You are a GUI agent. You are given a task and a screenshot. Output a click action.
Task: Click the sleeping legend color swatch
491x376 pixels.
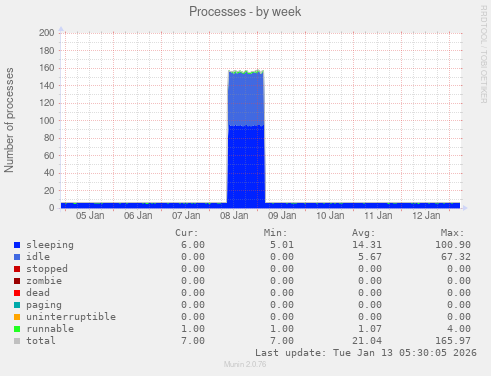[x=17, y=245]
